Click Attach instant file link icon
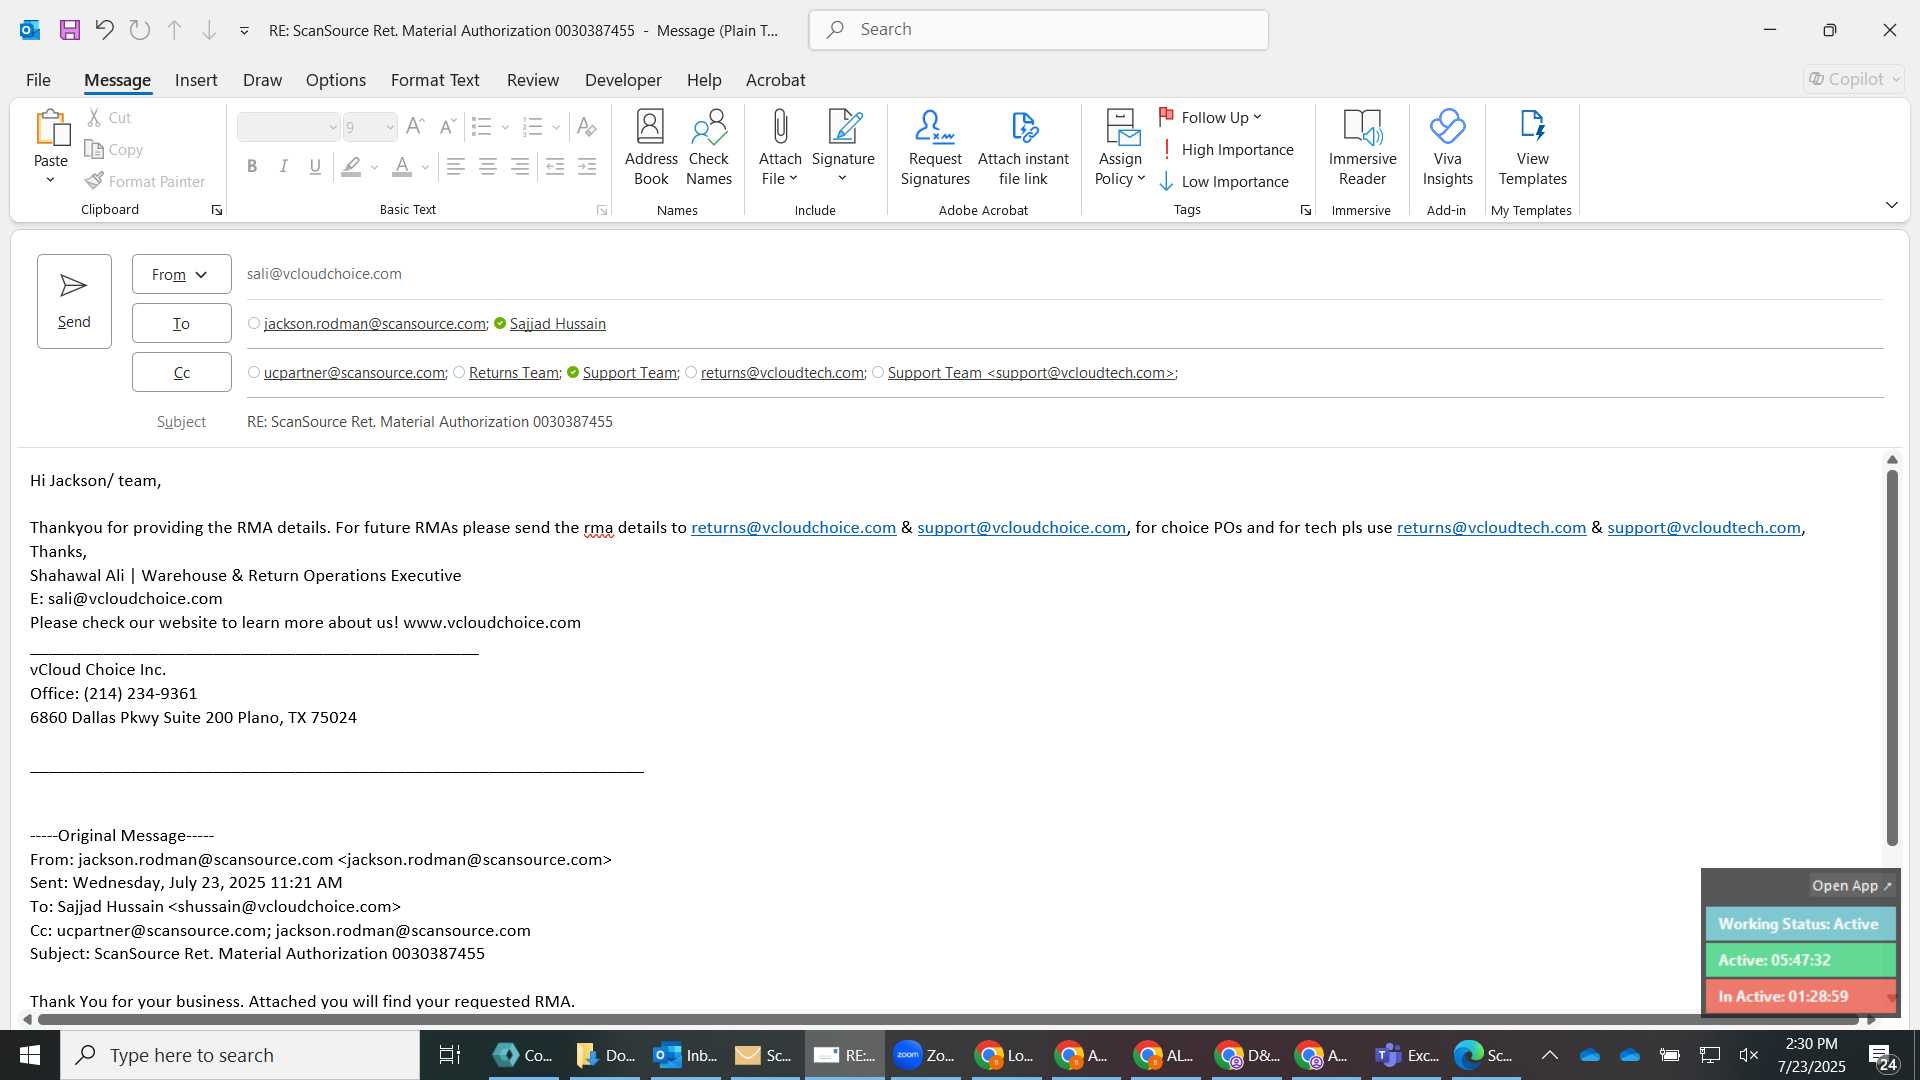The image size is (1920, 1080). (1024, 127)
